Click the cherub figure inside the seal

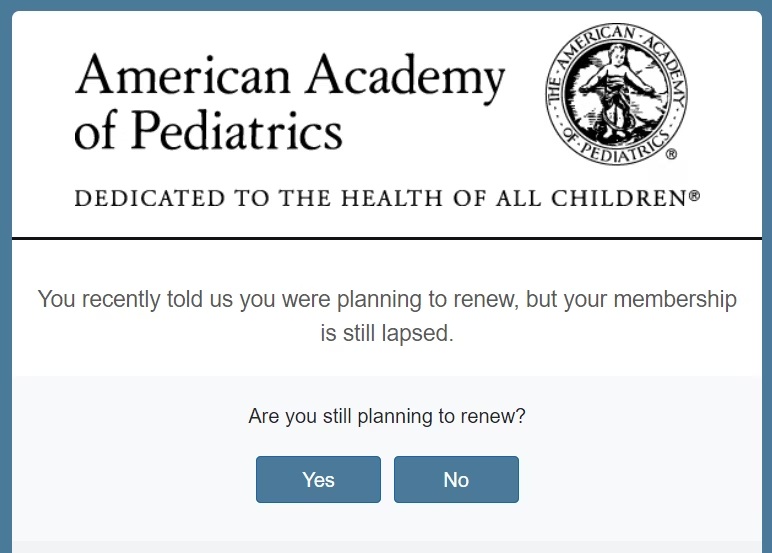click(615, 91)
